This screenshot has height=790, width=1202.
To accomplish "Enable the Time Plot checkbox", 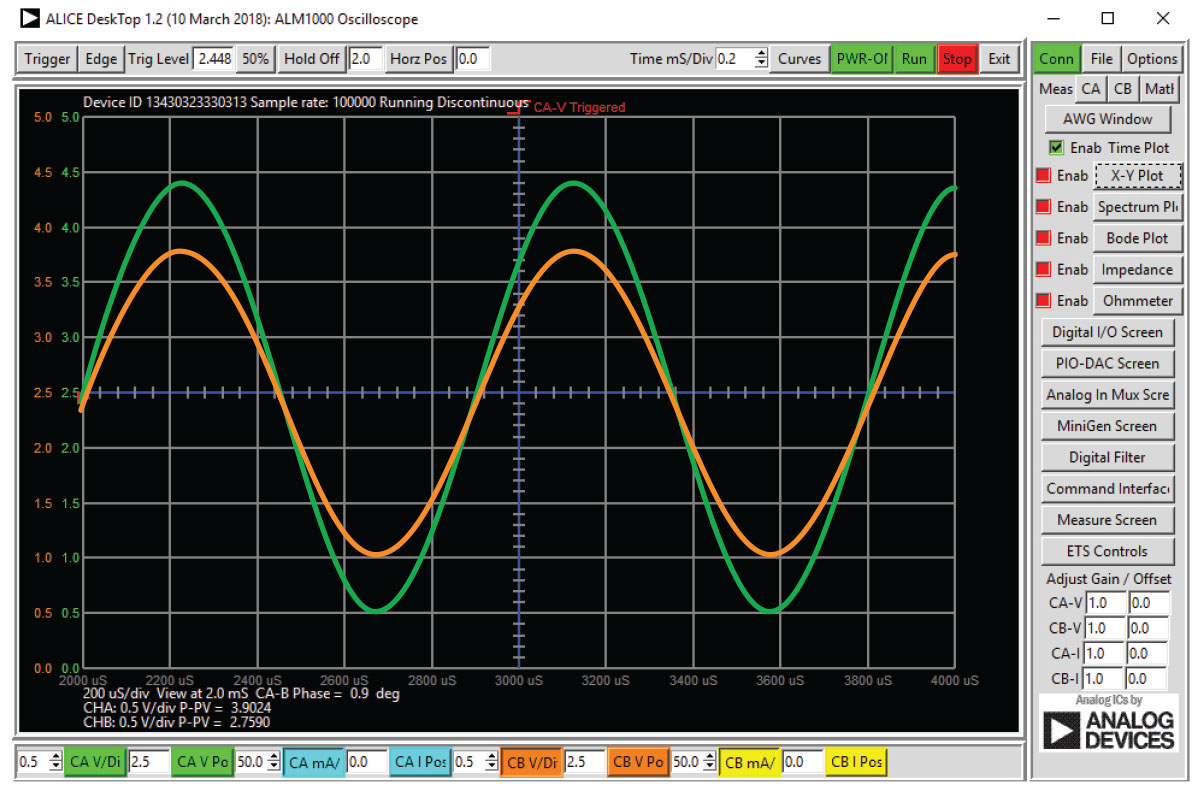I will pos(1056,148).
